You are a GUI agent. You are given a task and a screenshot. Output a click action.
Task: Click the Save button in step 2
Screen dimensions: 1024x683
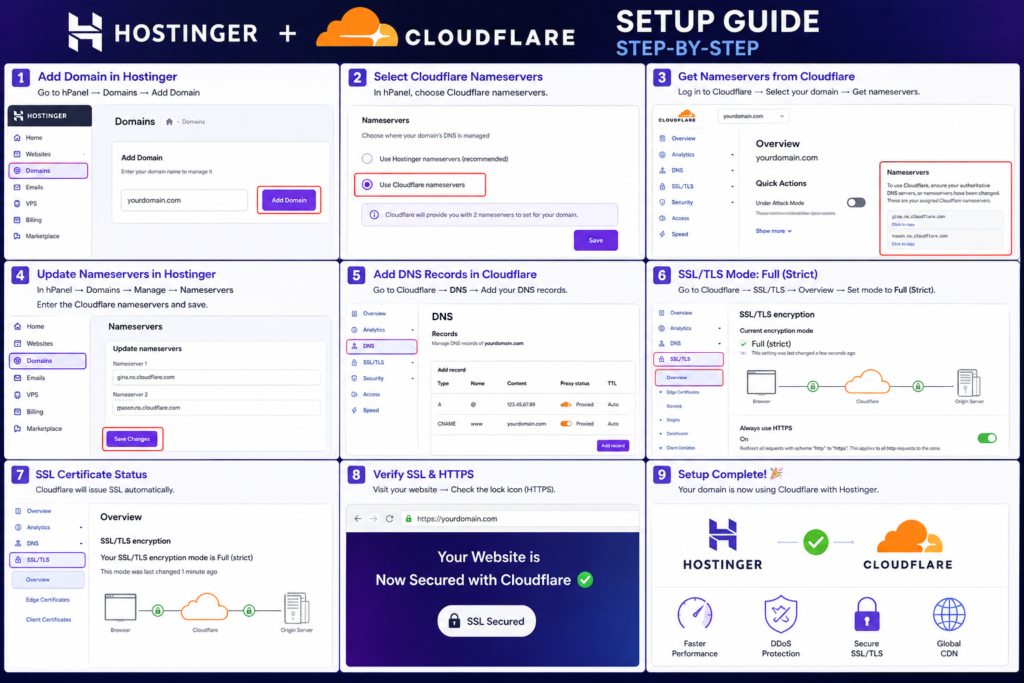[x=596, y=240]
